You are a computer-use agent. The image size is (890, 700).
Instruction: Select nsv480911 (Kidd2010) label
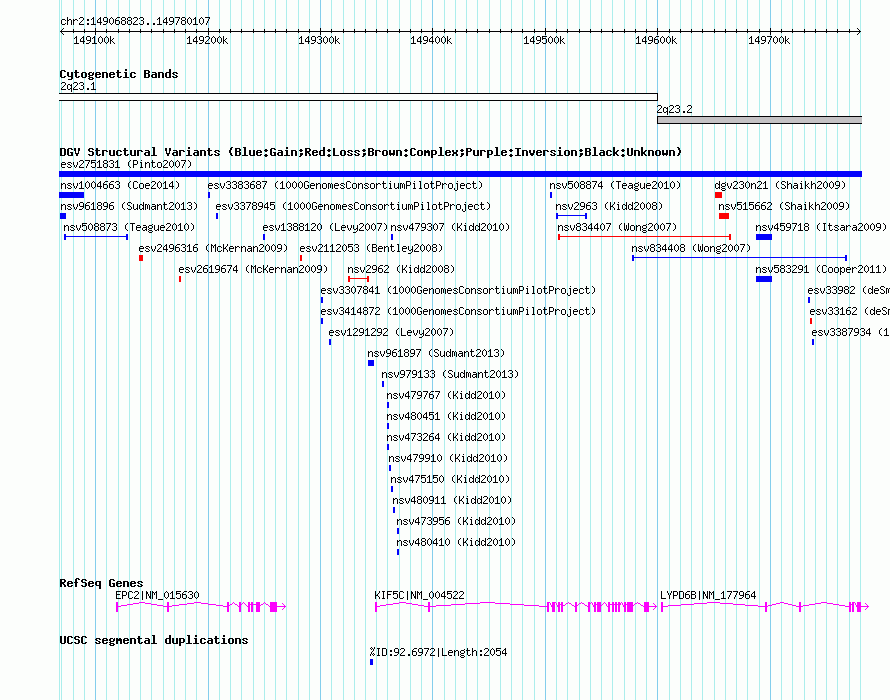(x=452, y=500)
